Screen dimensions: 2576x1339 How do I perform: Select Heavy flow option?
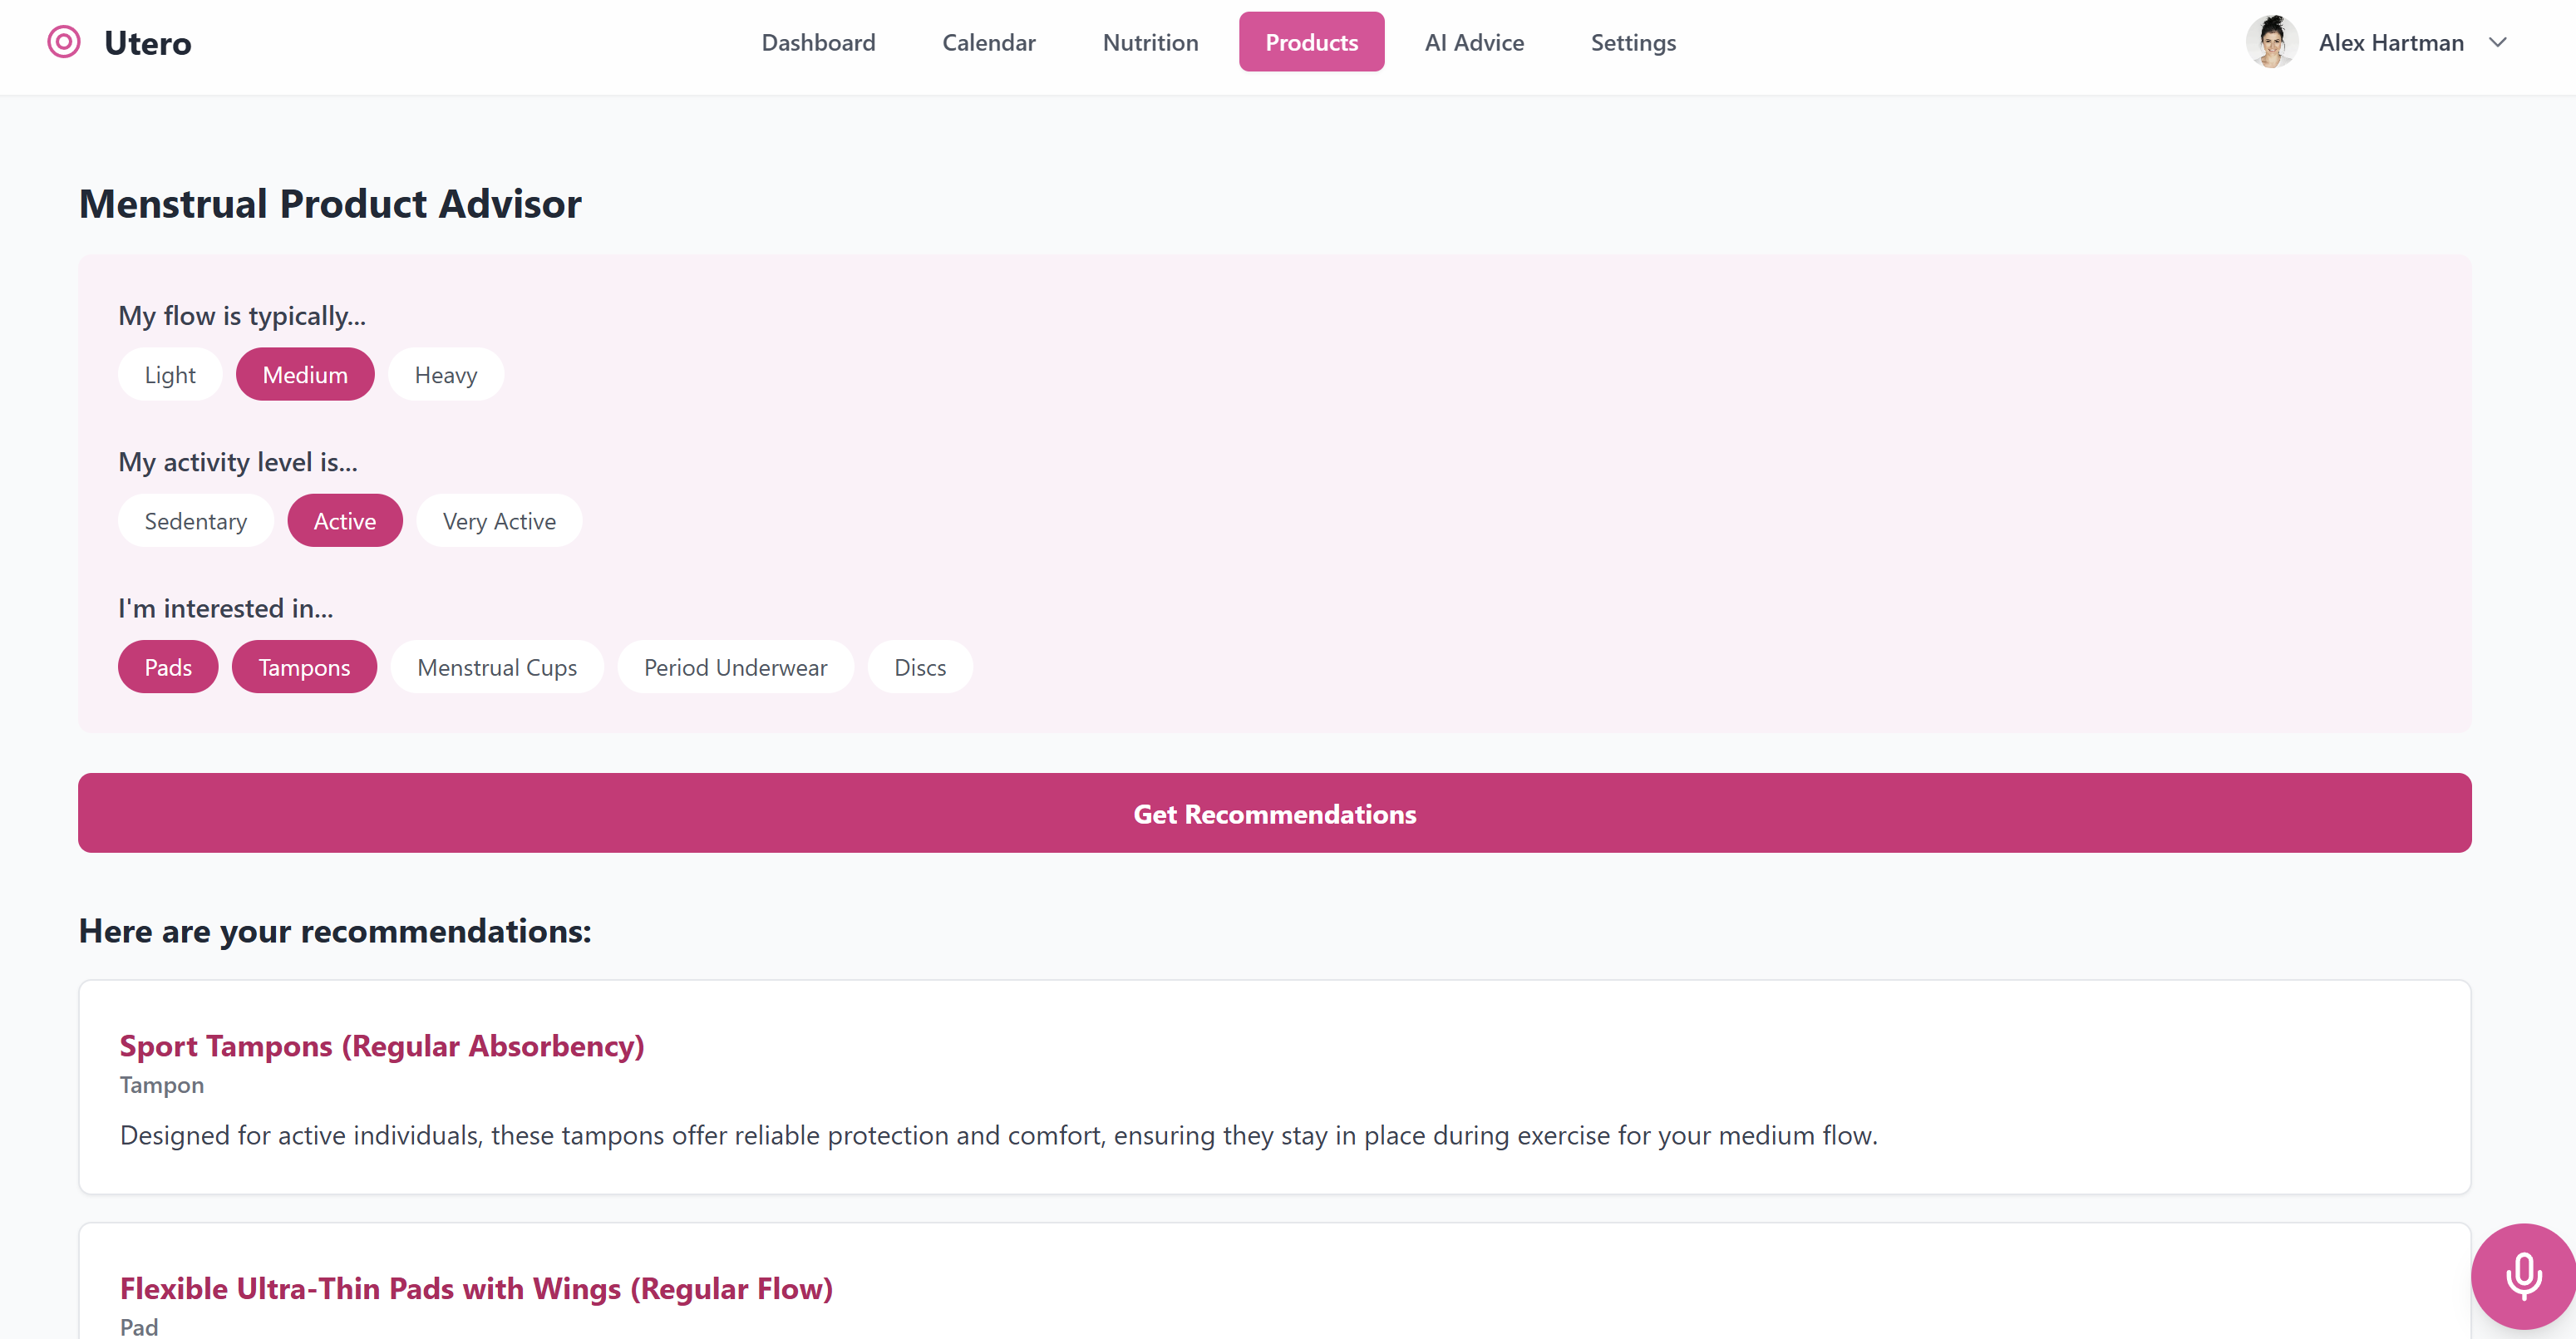pos(445,375)
